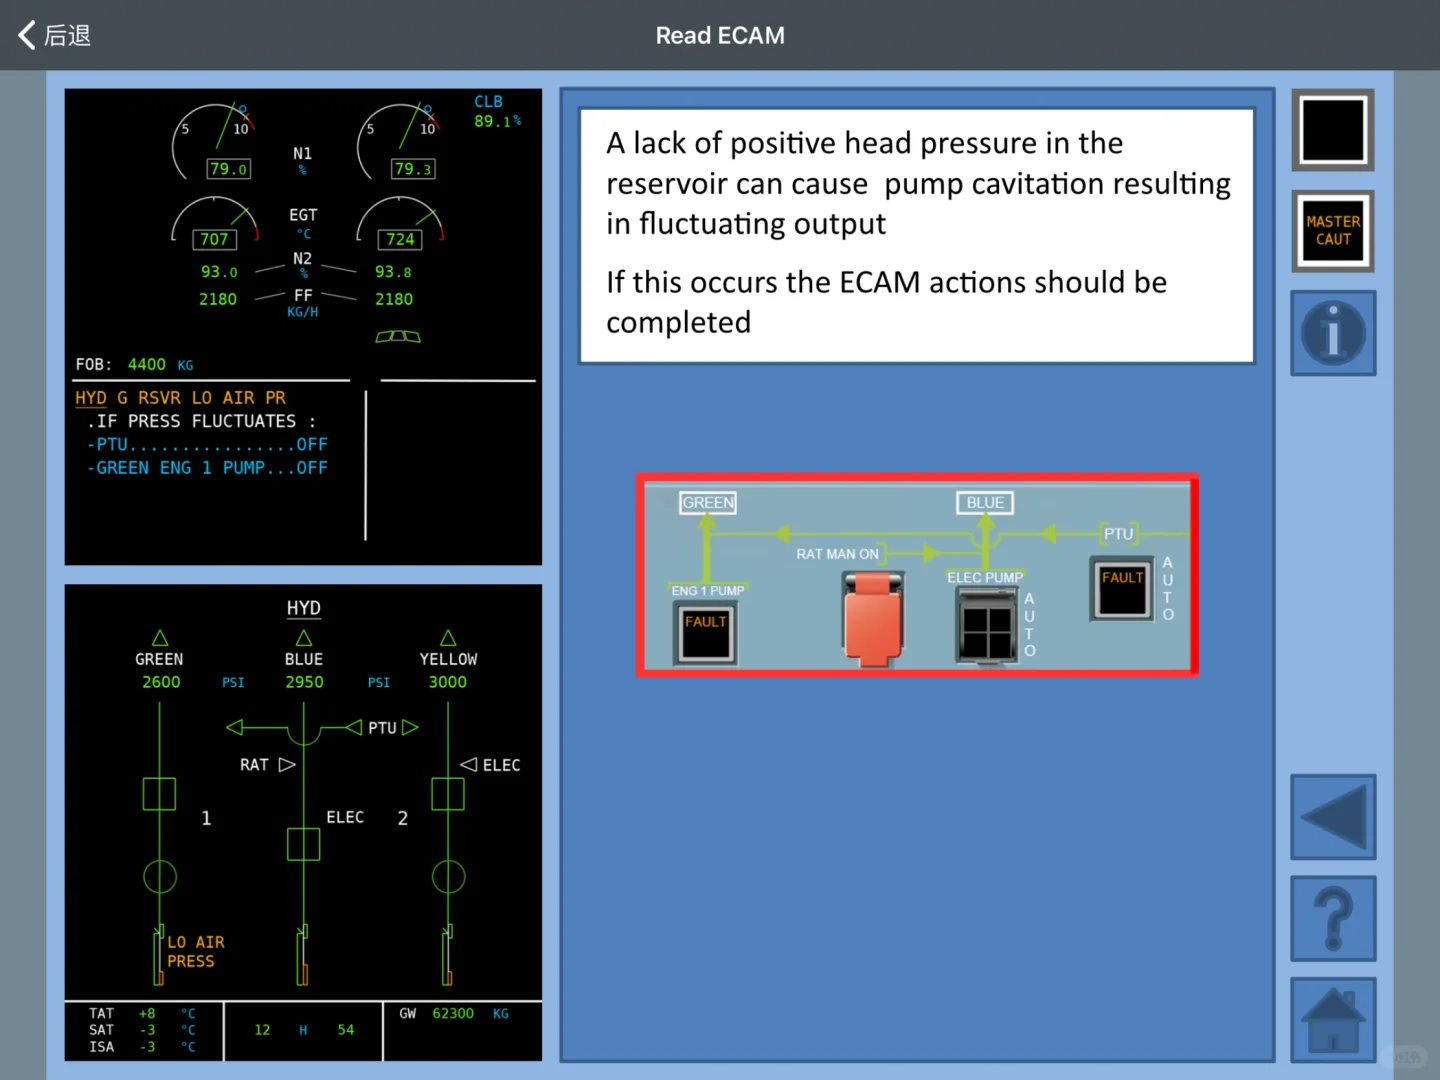The image size is (1440, 1080).
Task: Click the left fuel flow value 2180
Action: click(218, 299)
